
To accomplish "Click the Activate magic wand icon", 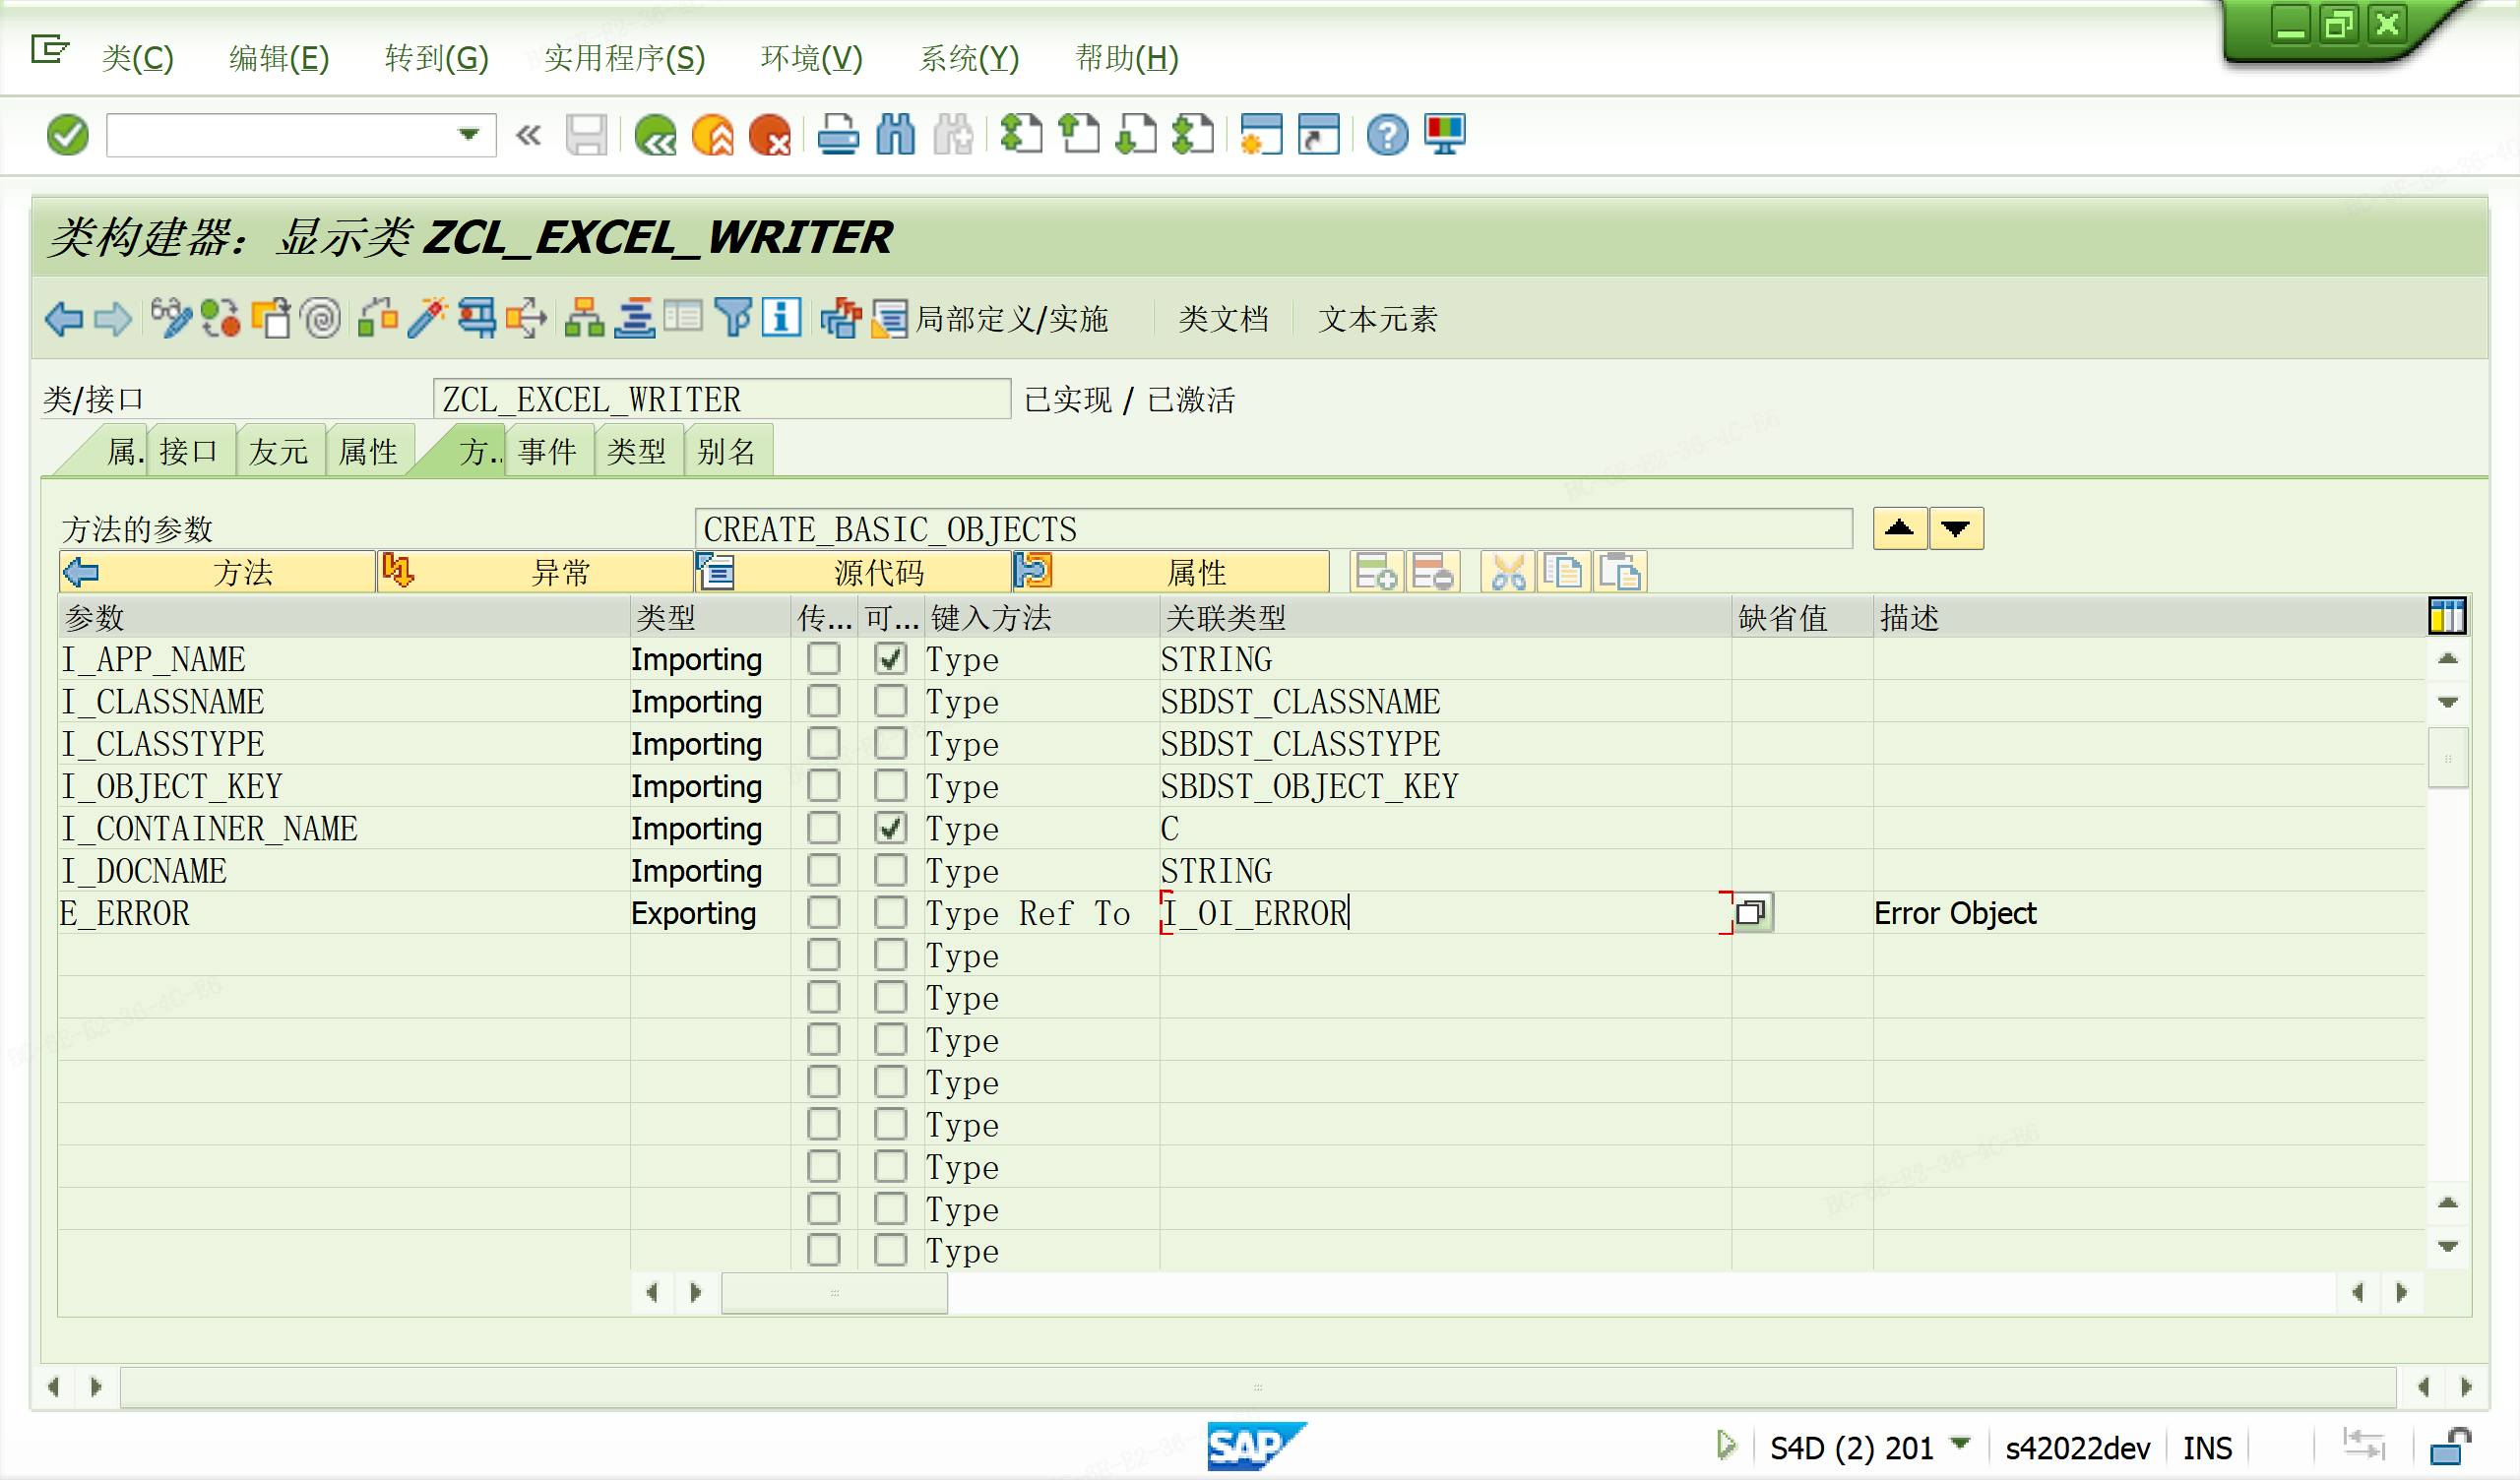I will point(427,319).
